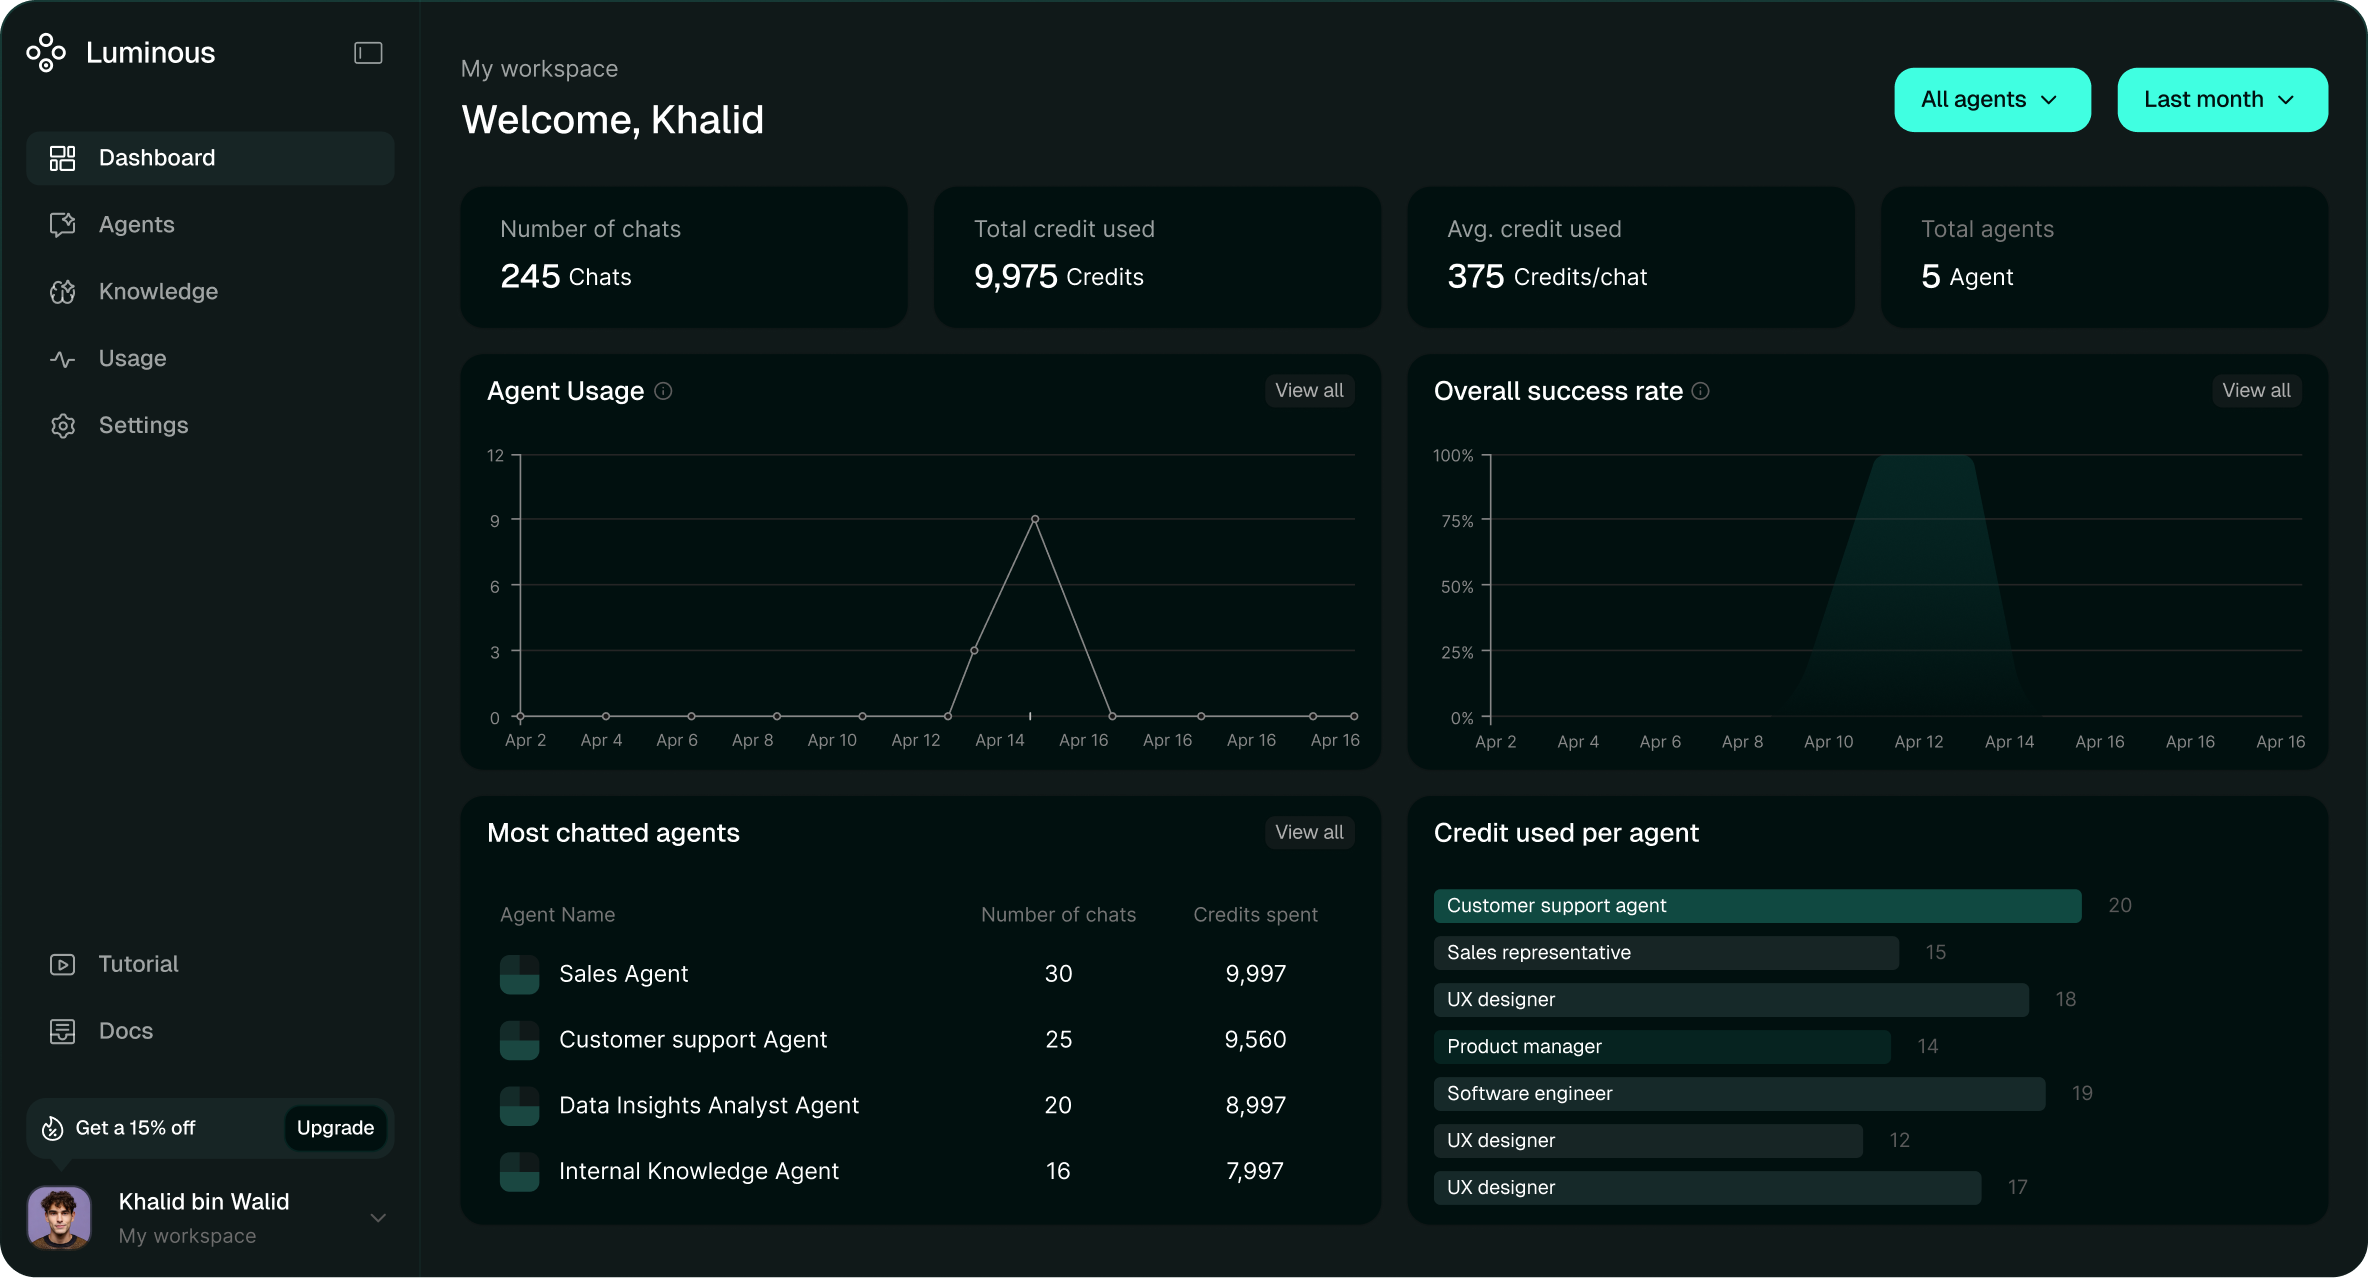The image size is (2368, 1278).
Task: Collapse the sidebar using the panel icon
Action: pos(368,53)
